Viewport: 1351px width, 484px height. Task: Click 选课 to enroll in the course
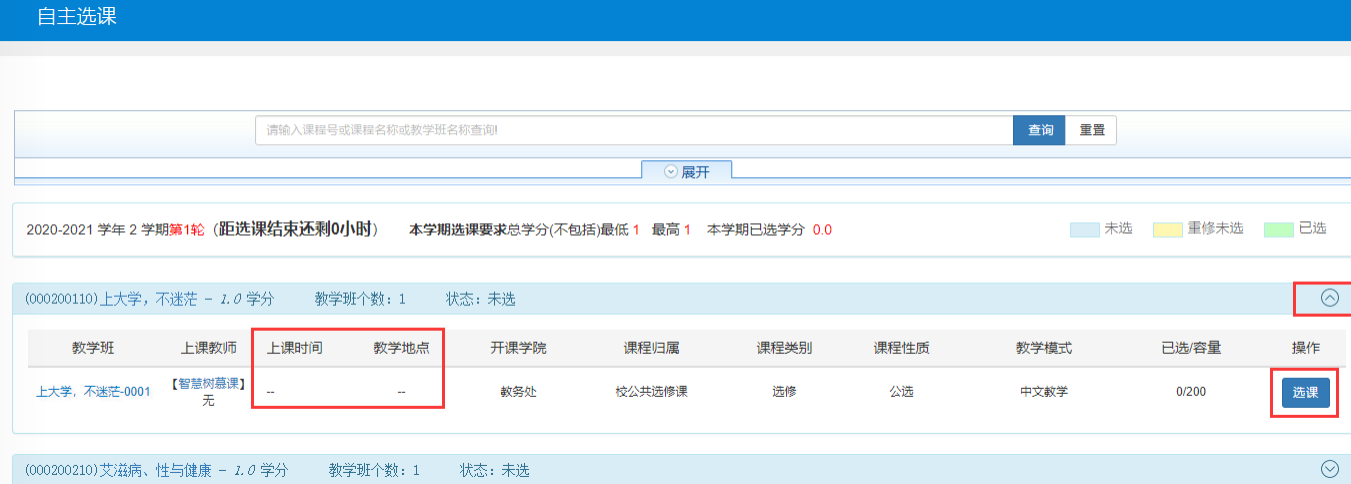tap(1305, 393)
